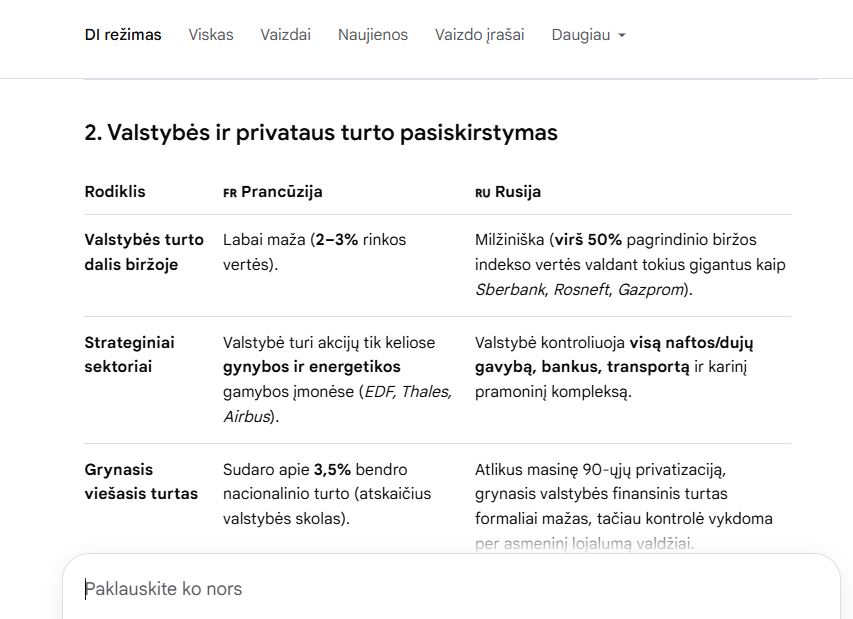Click the section heading about Valstybės ir privataus turto
The image size is (853, 619).
(x=321, y=133)
